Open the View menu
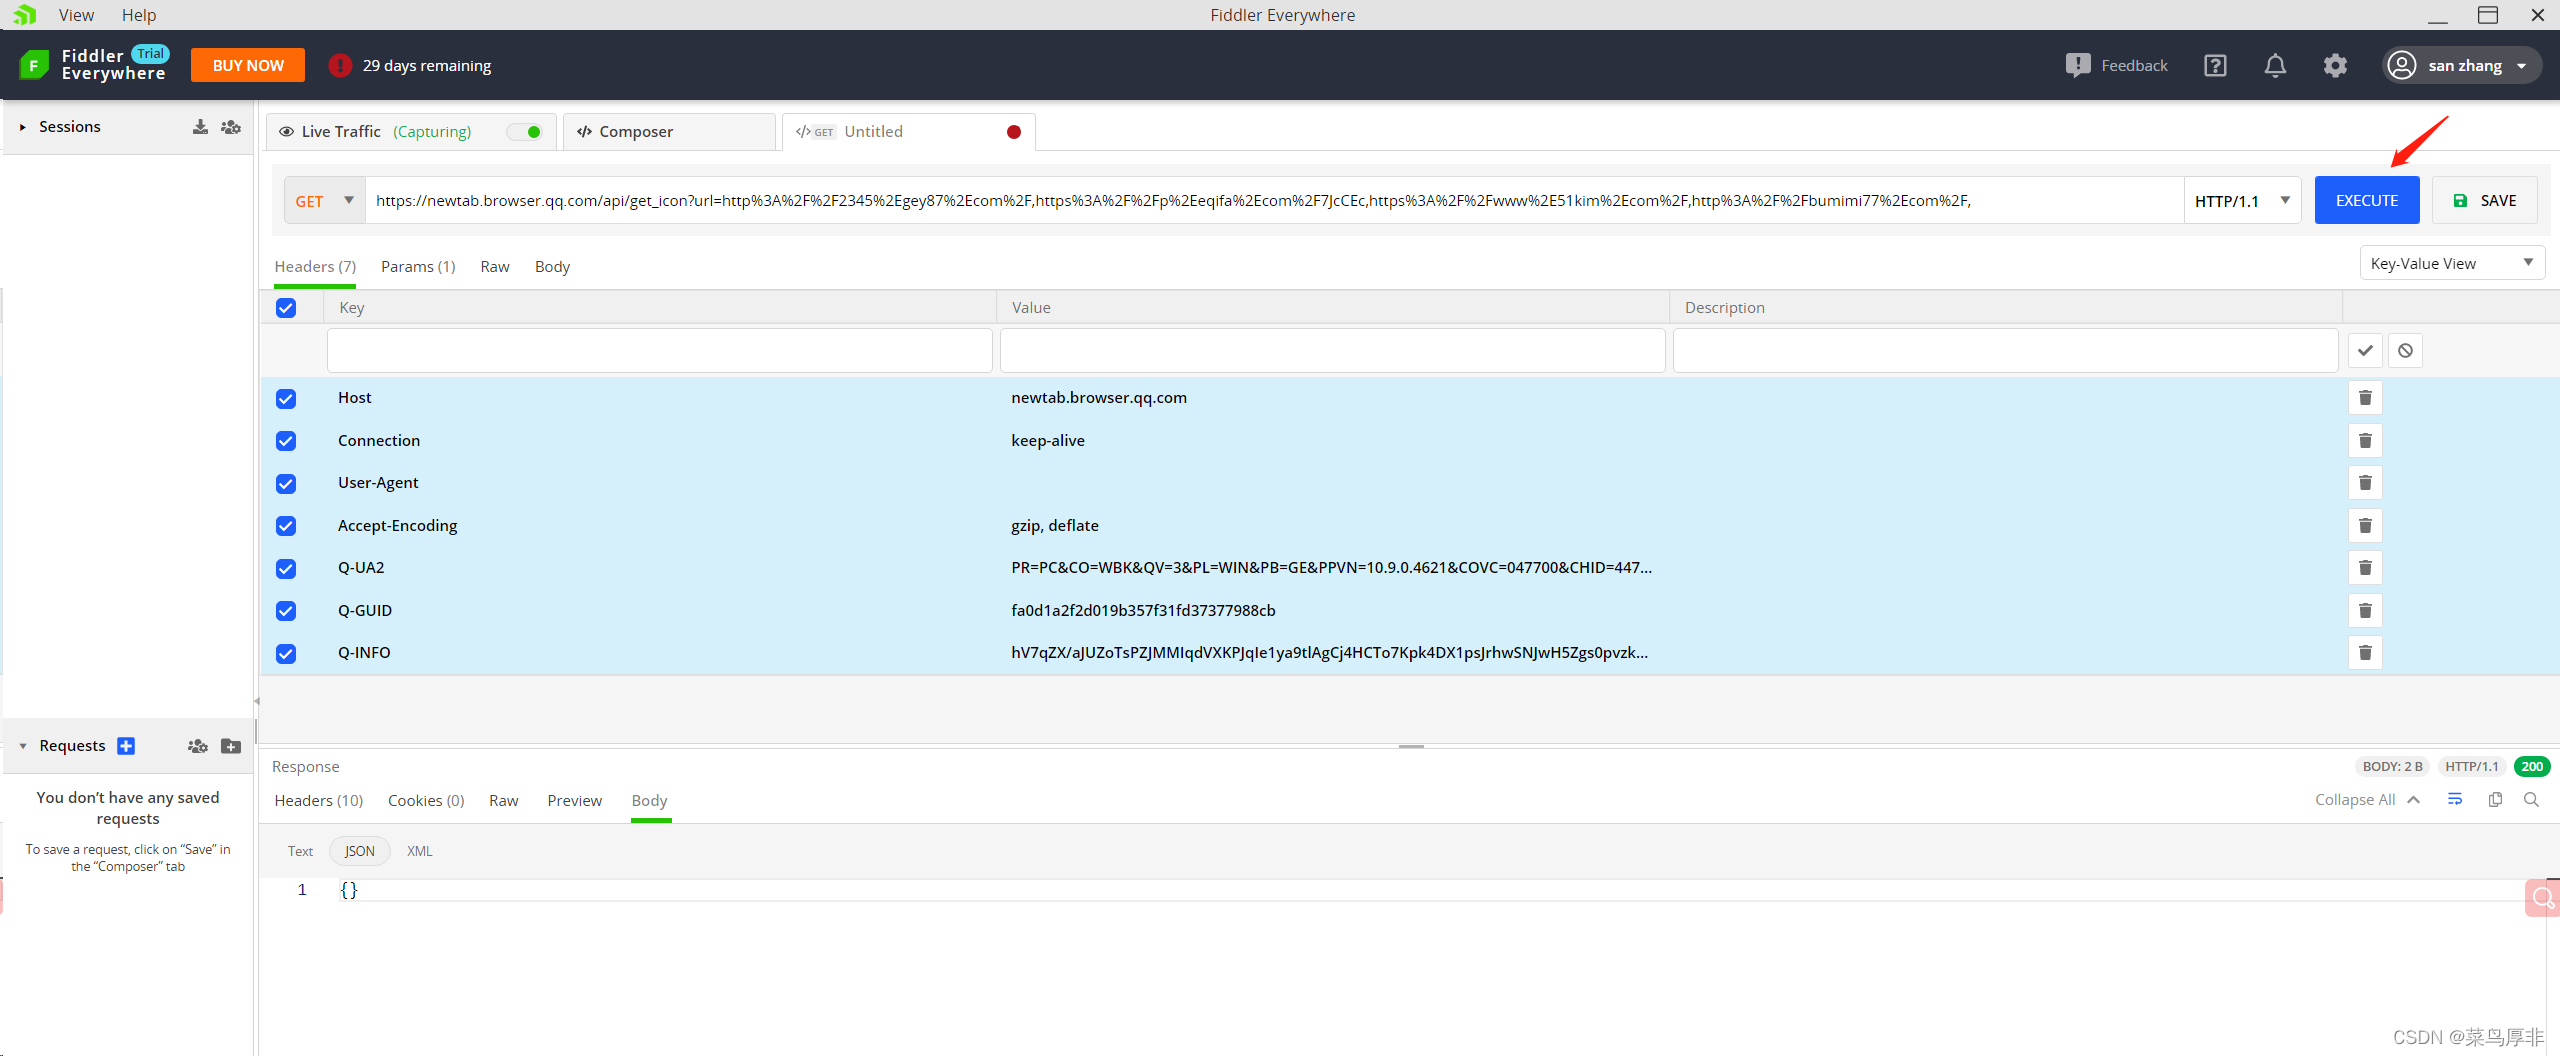Viewport: 2560px width, 1056px height. (x=76, y=15)
